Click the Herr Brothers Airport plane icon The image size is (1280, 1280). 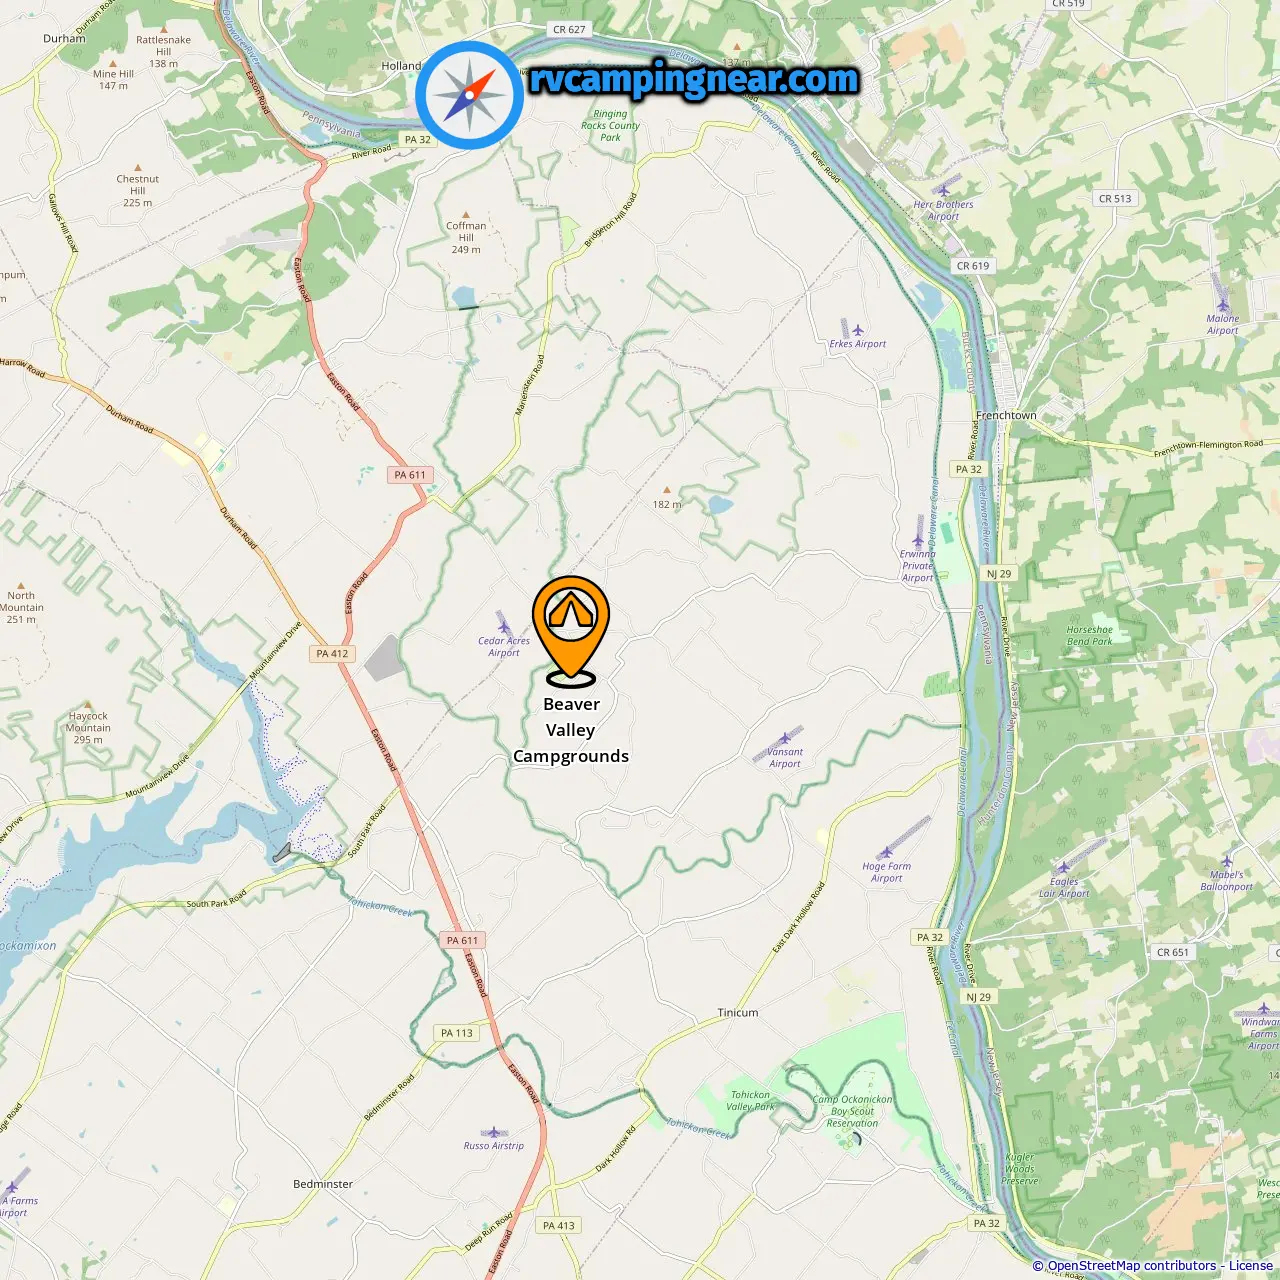(x=943, y=190)
